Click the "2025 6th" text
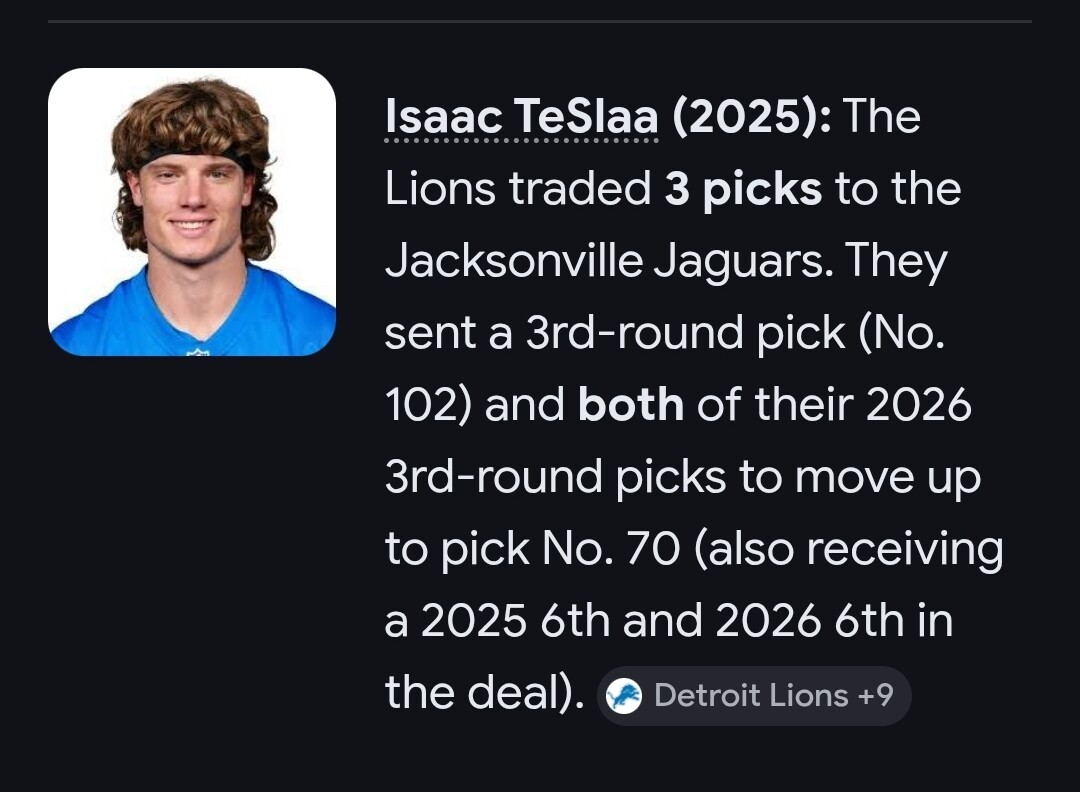 (x=515, y=621)
